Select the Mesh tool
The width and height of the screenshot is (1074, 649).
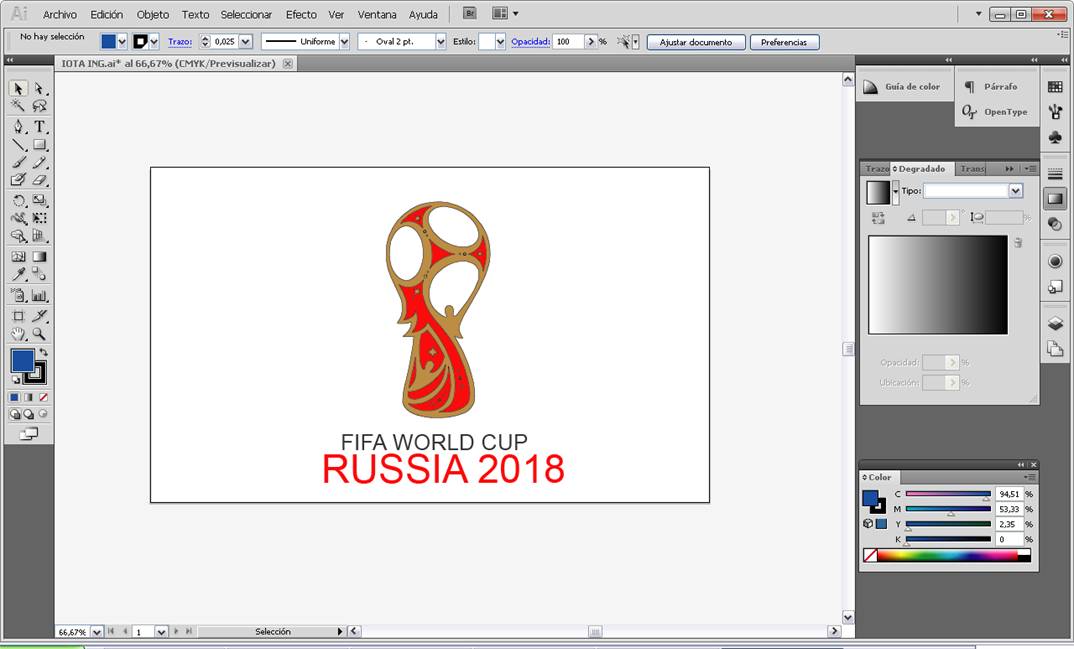tap(18, 257)
